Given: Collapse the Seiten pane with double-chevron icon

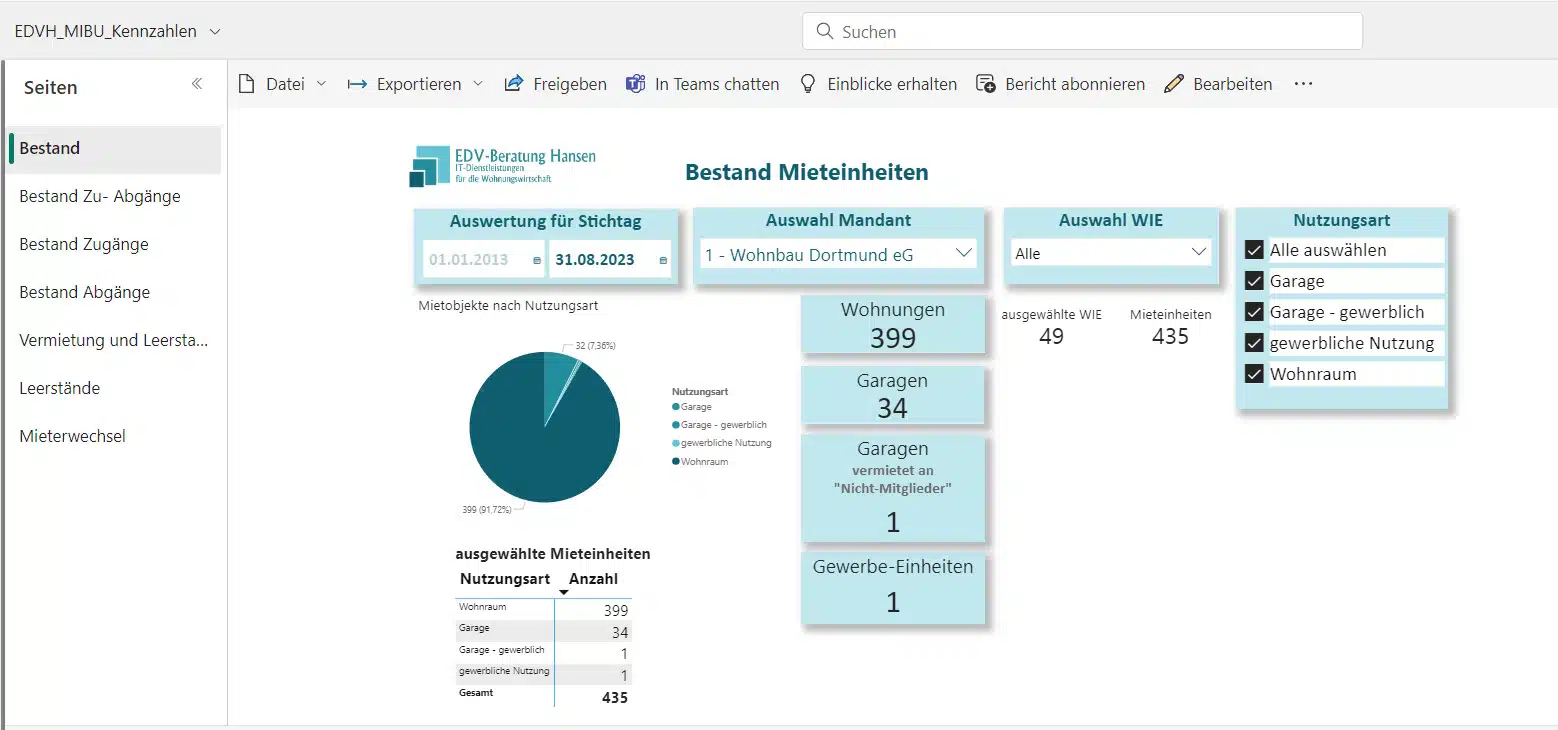Looking at the screenshot, I should point(197,84).
